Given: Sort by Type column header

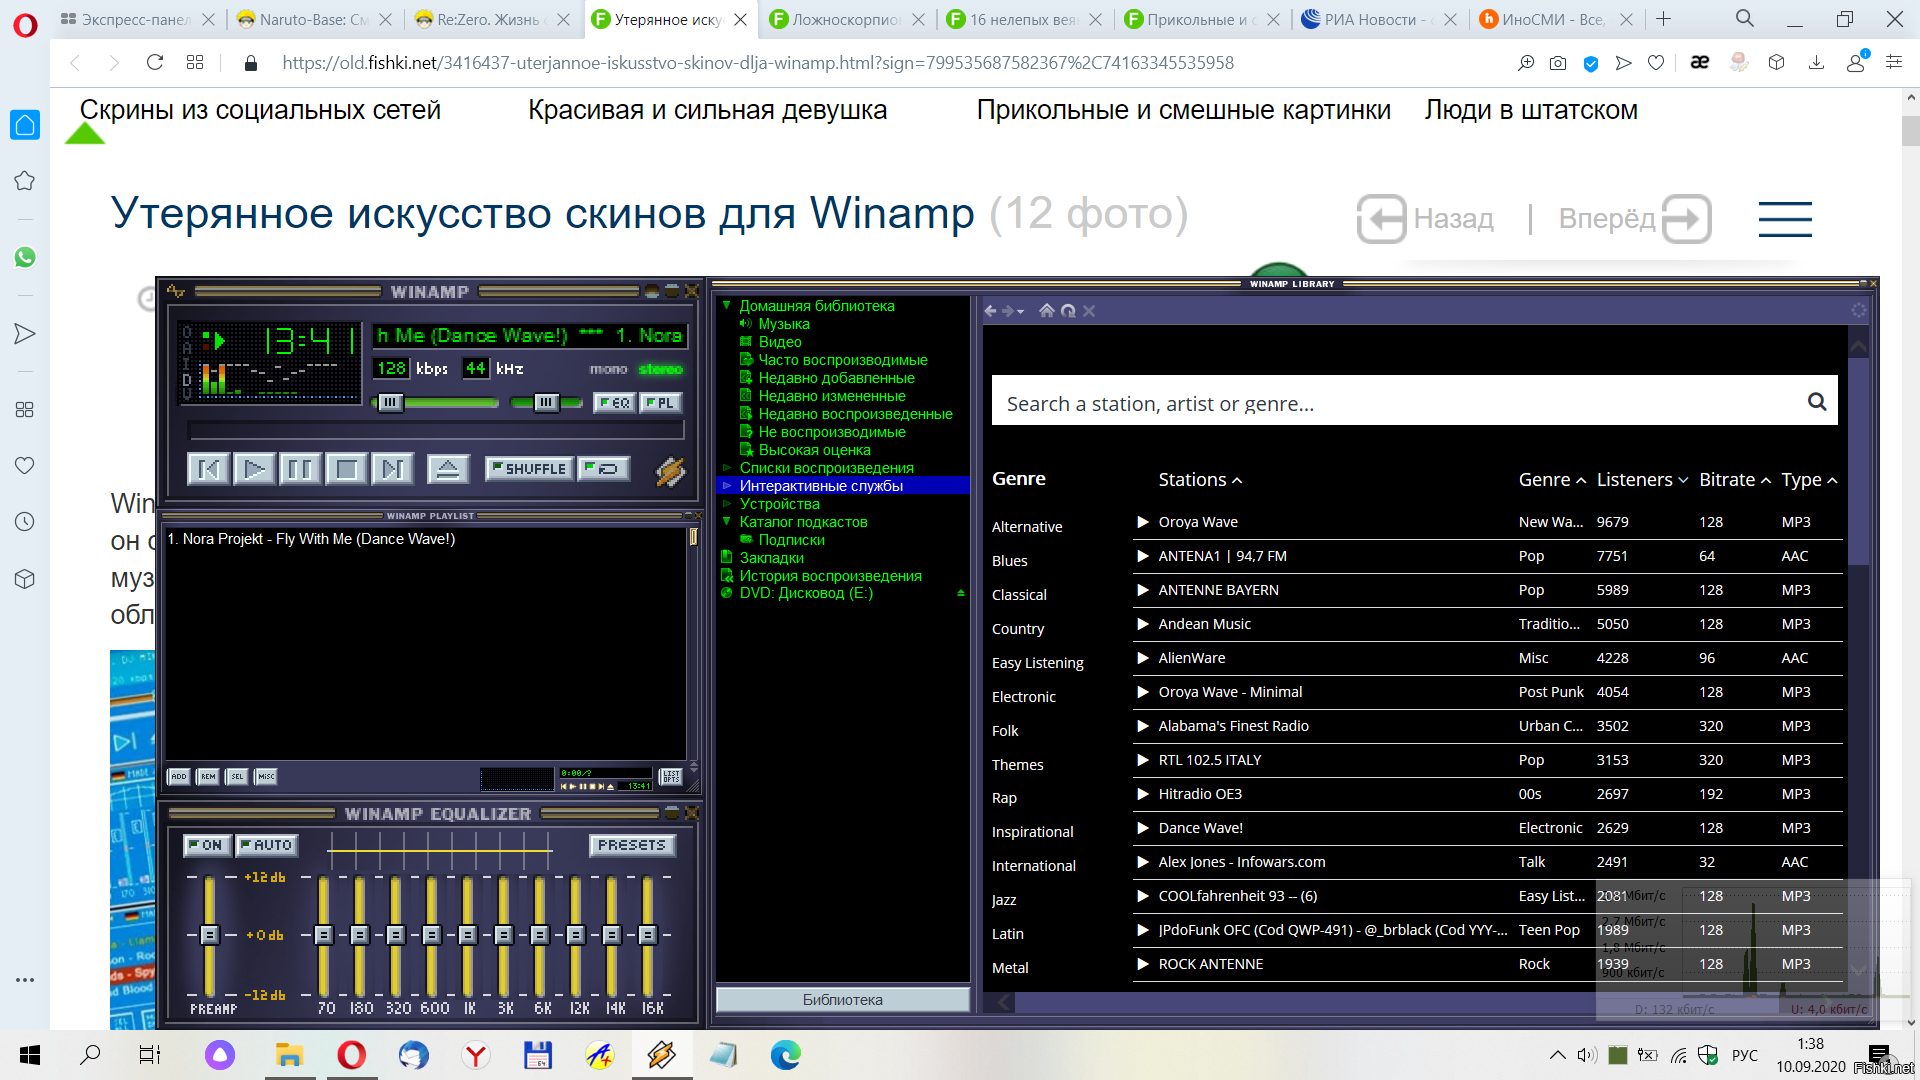Looking at the screenshot, I should [x=1809, y=480].
